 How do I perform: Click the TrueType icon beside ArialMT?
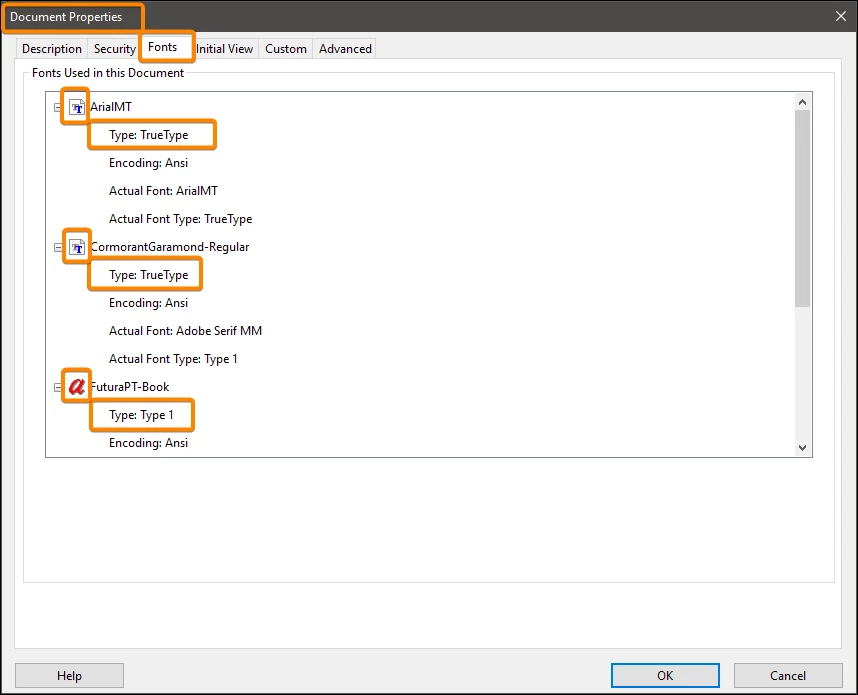(77, 107)
